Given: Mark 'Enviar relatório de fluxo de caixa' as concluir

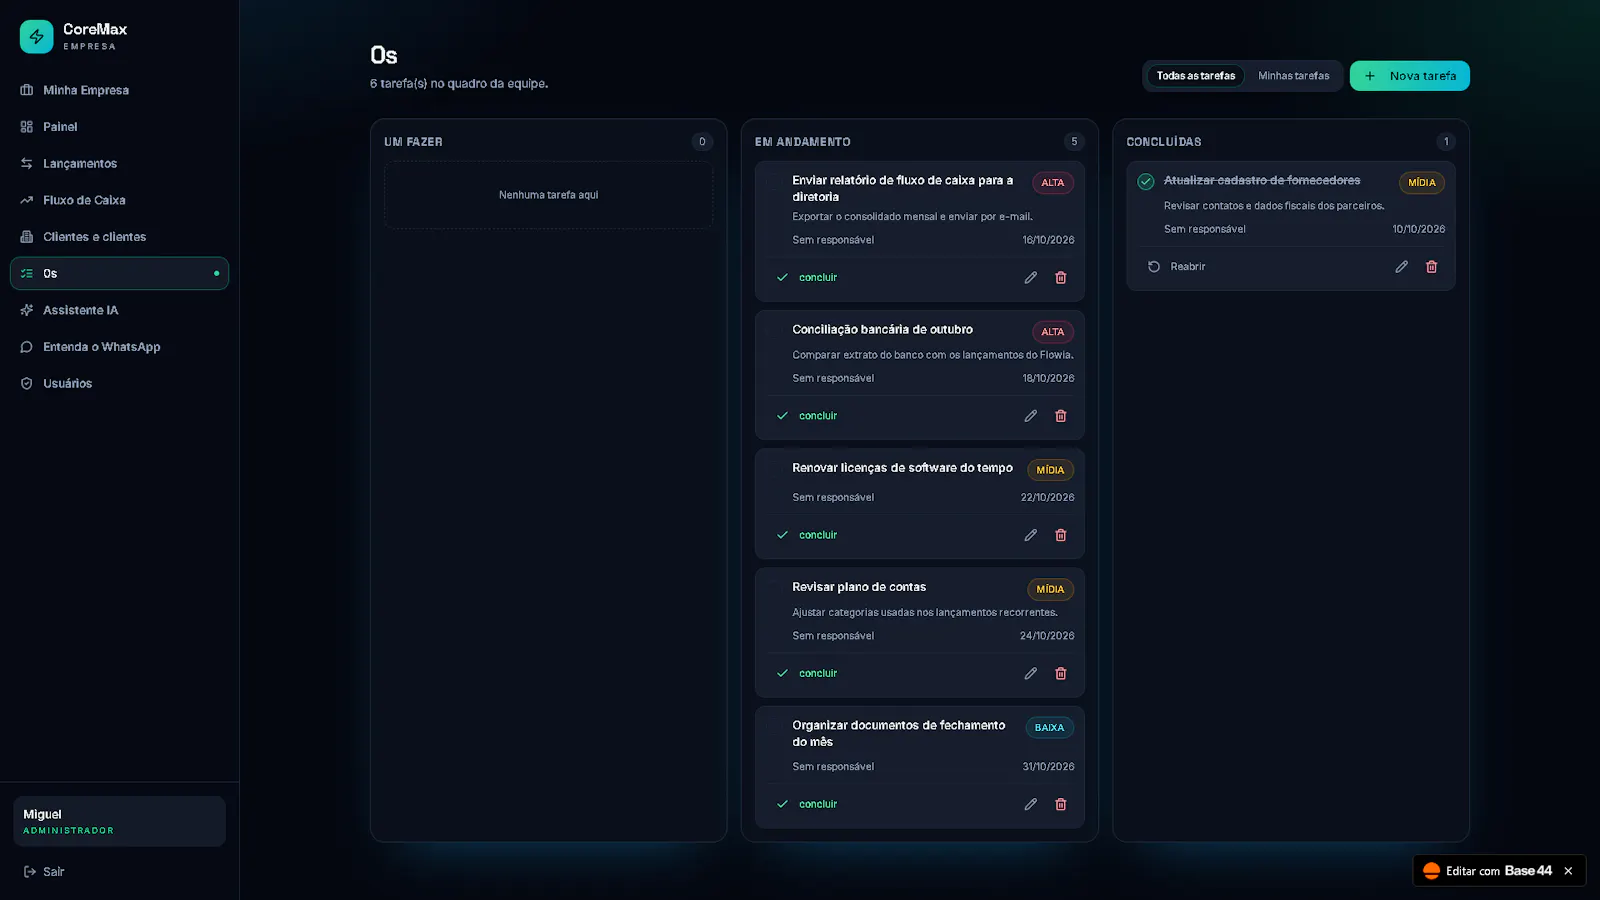Looking at the screenshot, I should (807, 278).
